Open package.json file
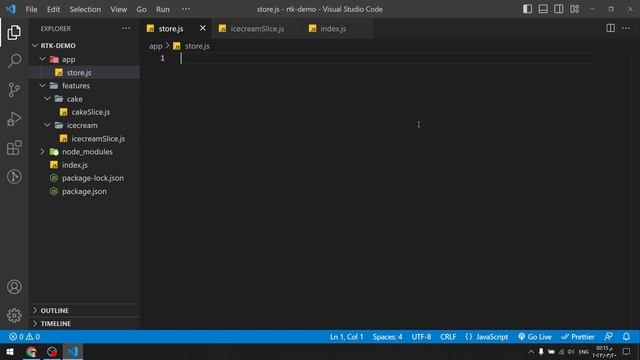The width and height of the screenshot is (640, 360). click(85, 191)
